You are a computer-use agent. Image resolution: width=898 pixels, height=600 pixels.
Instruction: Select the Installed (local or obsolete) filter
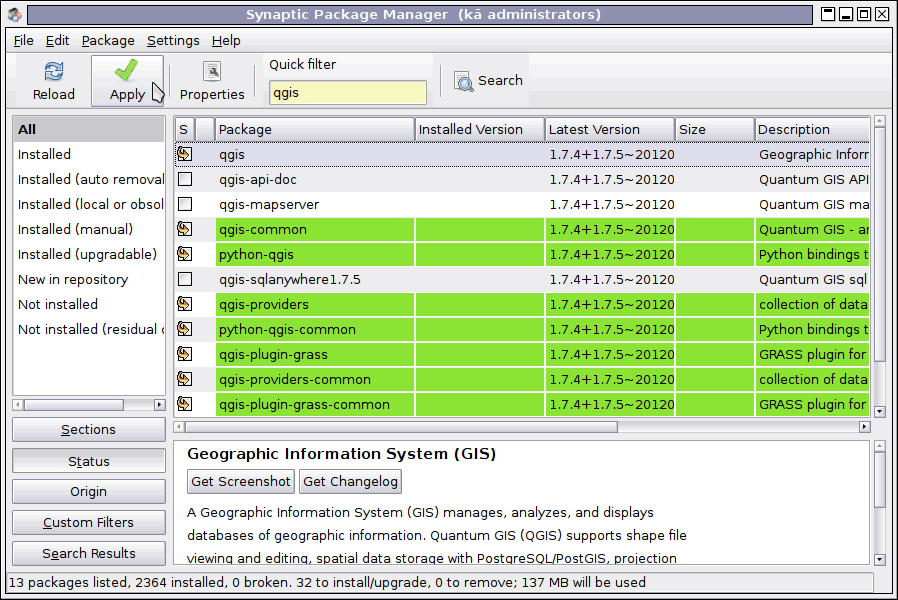pyautogui.click(x=89, y=204)
